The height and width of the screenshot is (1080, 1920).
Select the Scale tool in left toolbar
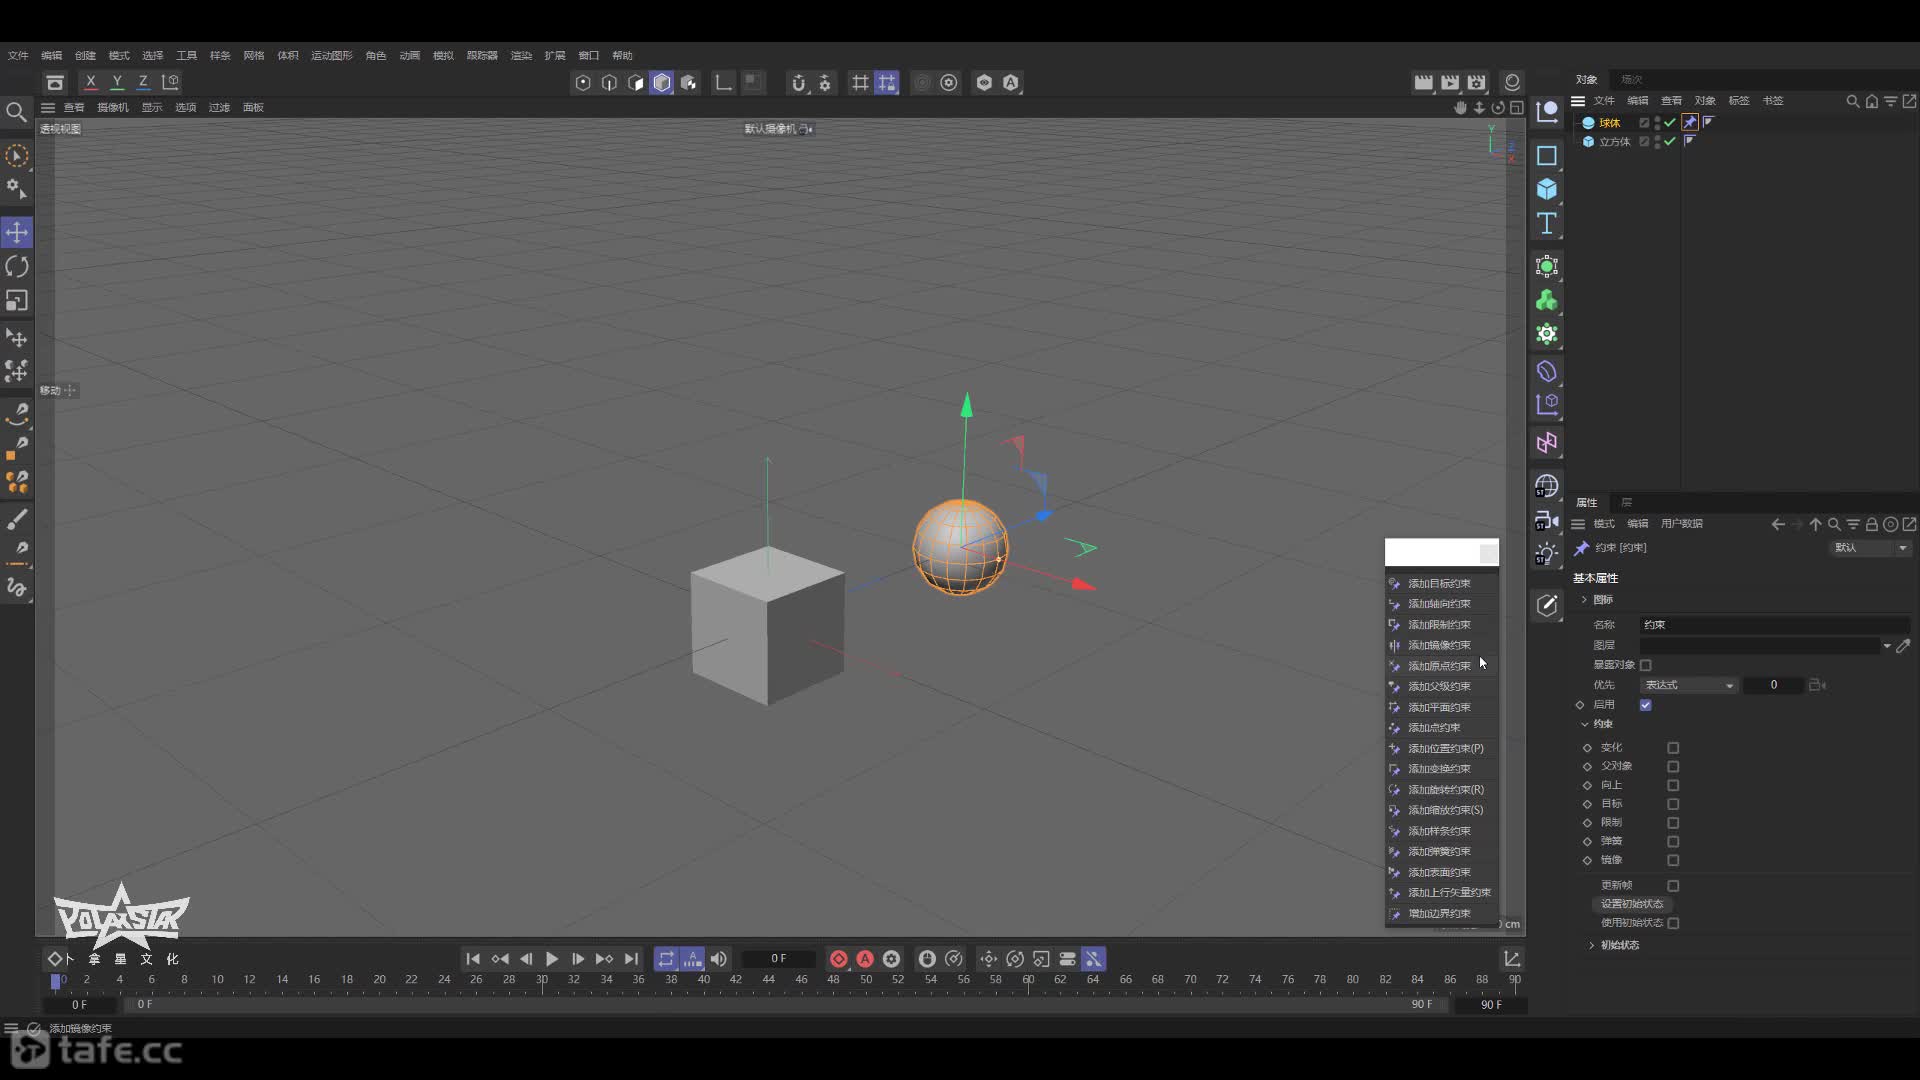pos(17,300)
